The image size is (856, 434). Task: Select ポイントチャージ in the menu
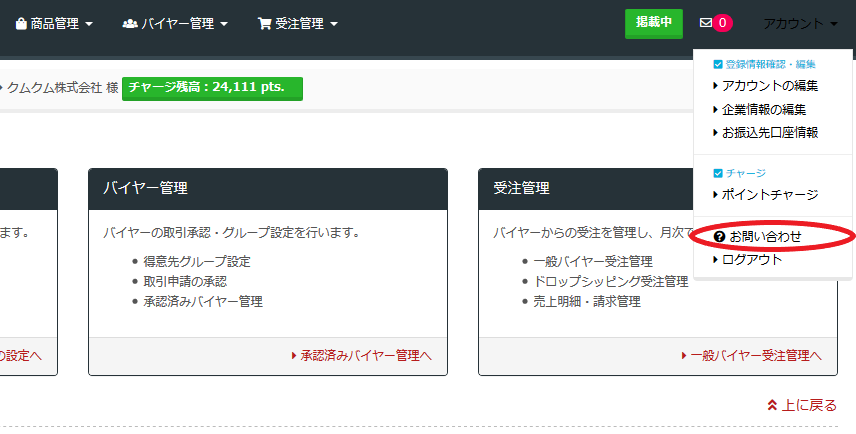(x=769, y=194)
